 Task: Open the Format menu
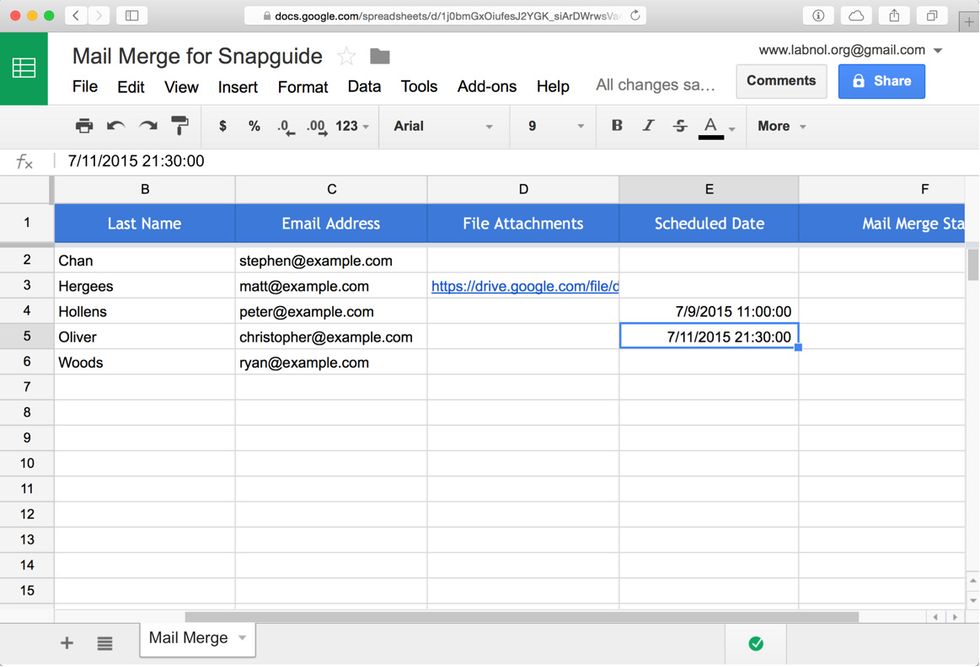point(302,87)
